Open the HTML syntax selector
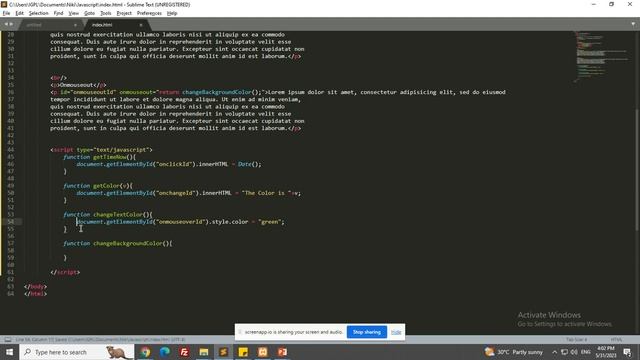The width and height of the screenshot is (640, 360). [616, 340]
